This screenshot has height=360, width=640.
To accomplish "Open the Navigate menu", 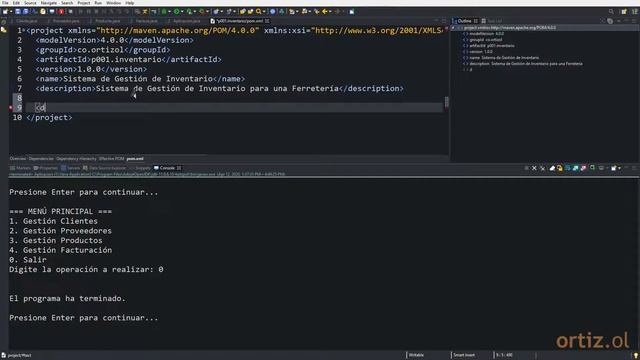I will [x=49, y=3].
